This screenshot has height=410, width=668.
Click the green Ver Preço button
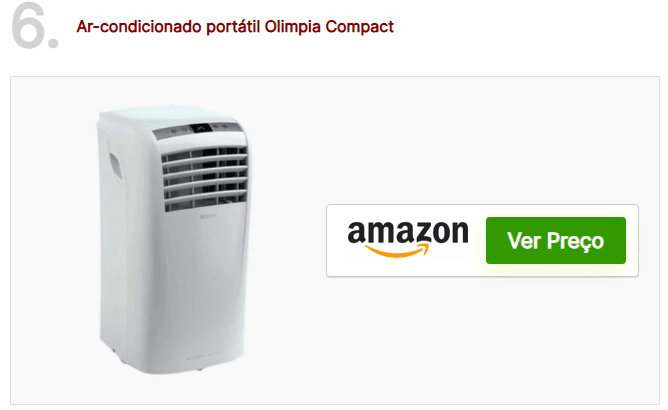[556, 240]
